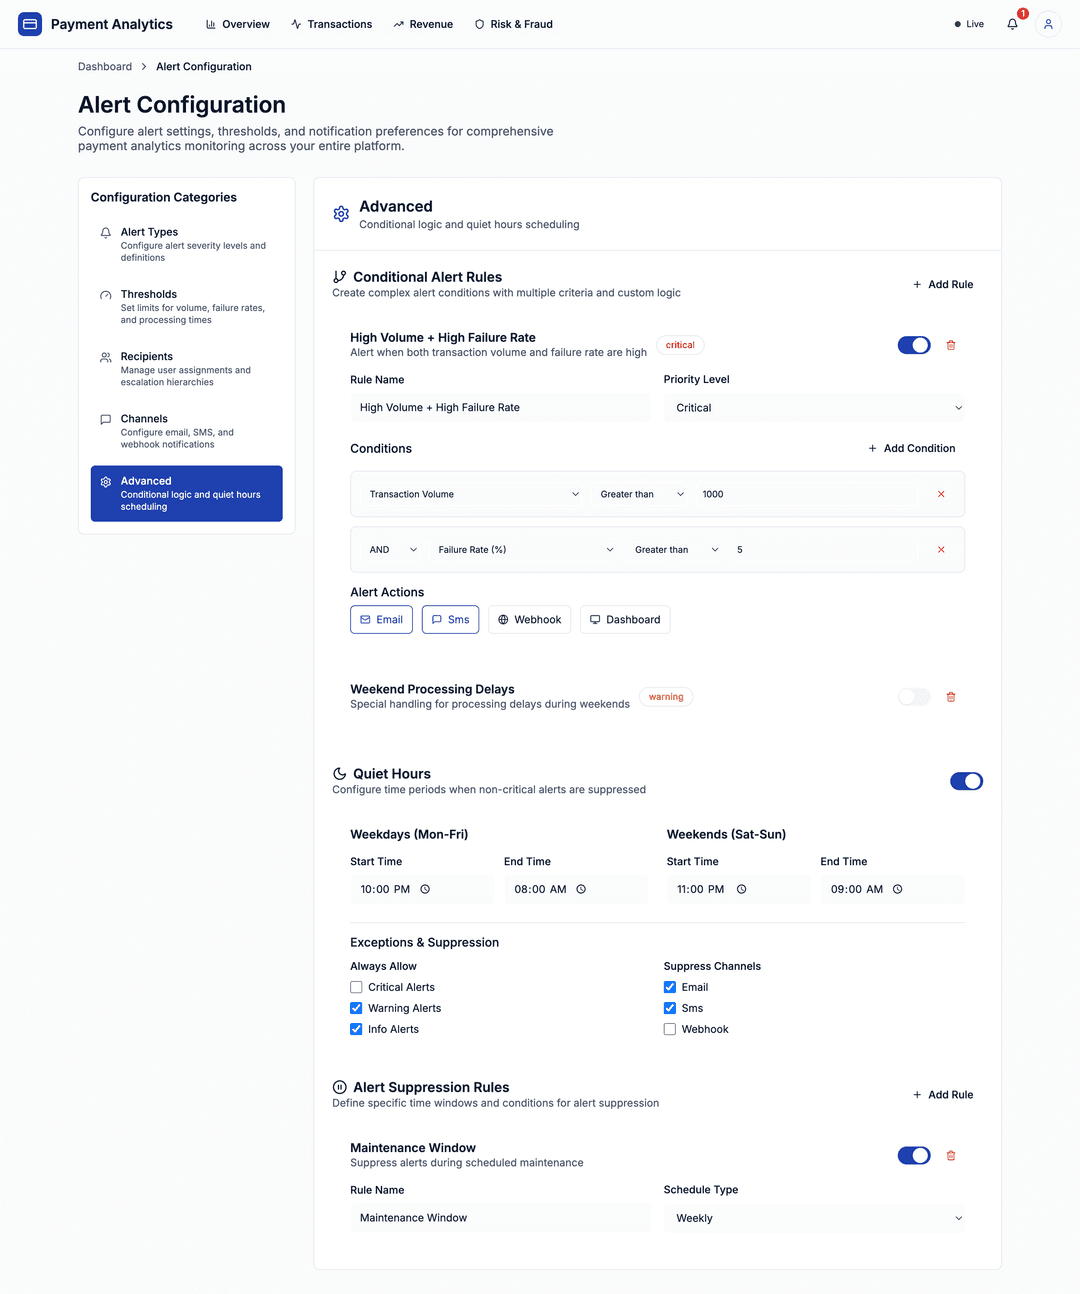Change the Schedule Type from Weekly
Screen dimensions: 1080x1294
click(x=814, y=1218)
